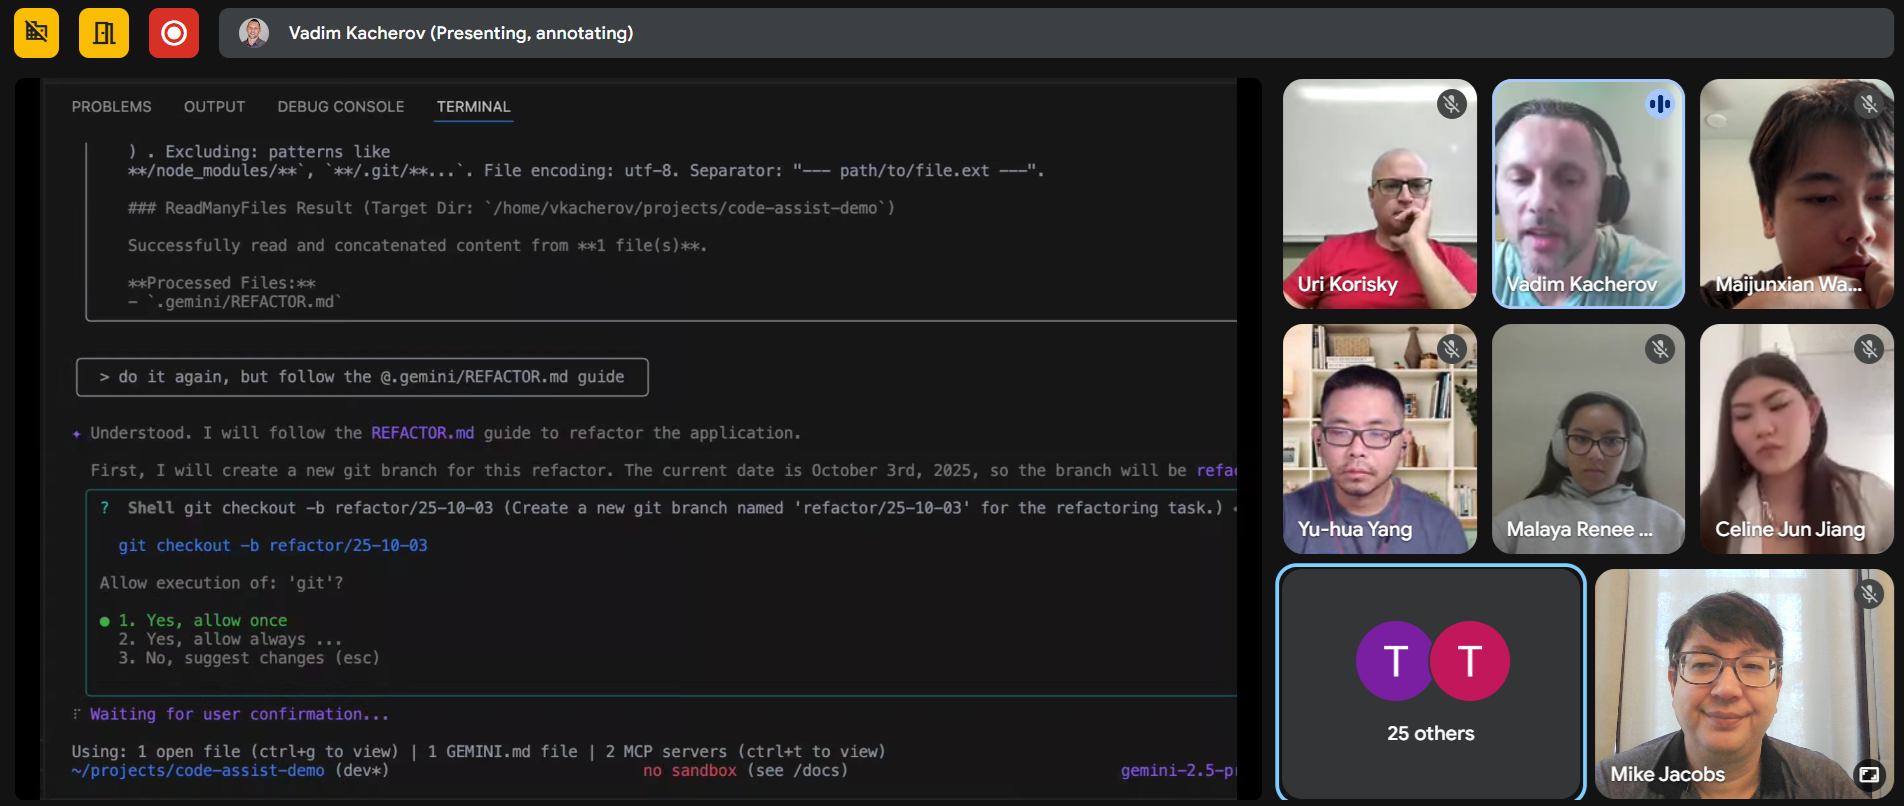Image resolution: width=1904 pixels, height=806 pixels.
Task: Click the yellow hide-presentation icon
Action: coord(36,33)
